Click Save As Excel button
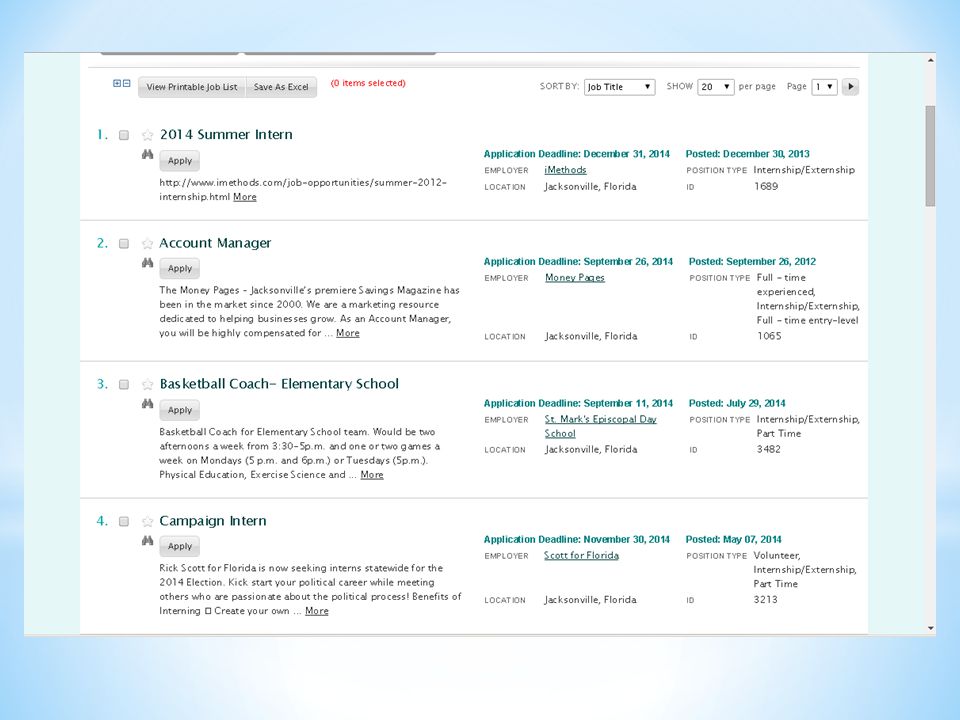This screenshot has height=720, width=960. (x=281, y=87)
